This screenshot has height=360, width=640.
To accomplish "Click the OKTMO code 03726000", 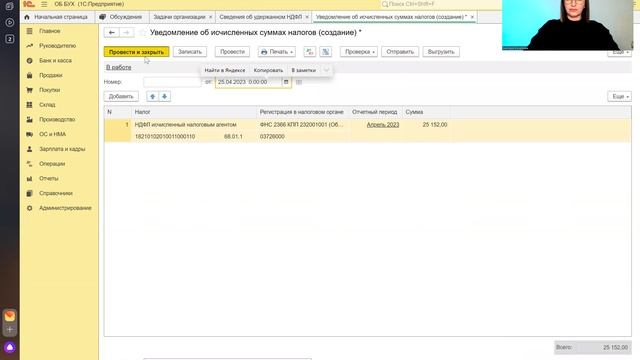I will 272,137.
